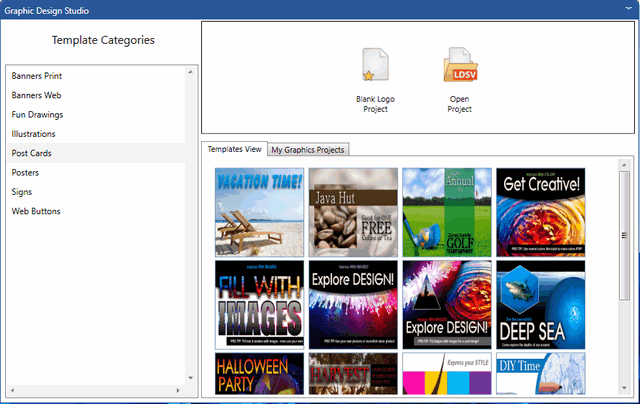Click the Open Project folder icon
Image resolution: width=640 pixels, height=404 pixels.
point(460,68)
